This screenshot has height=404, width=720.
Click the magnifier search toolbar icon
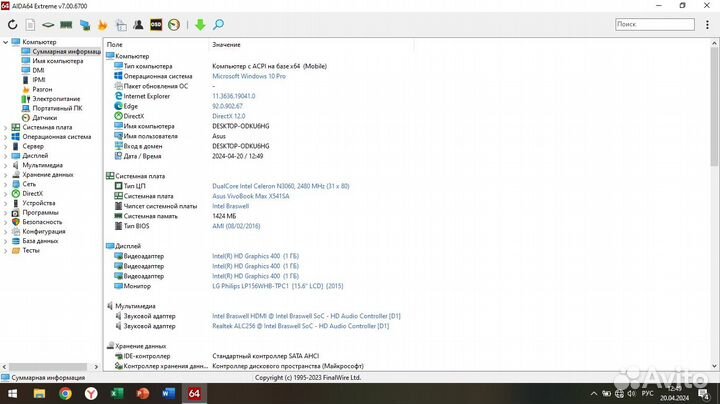click(219, 25)
